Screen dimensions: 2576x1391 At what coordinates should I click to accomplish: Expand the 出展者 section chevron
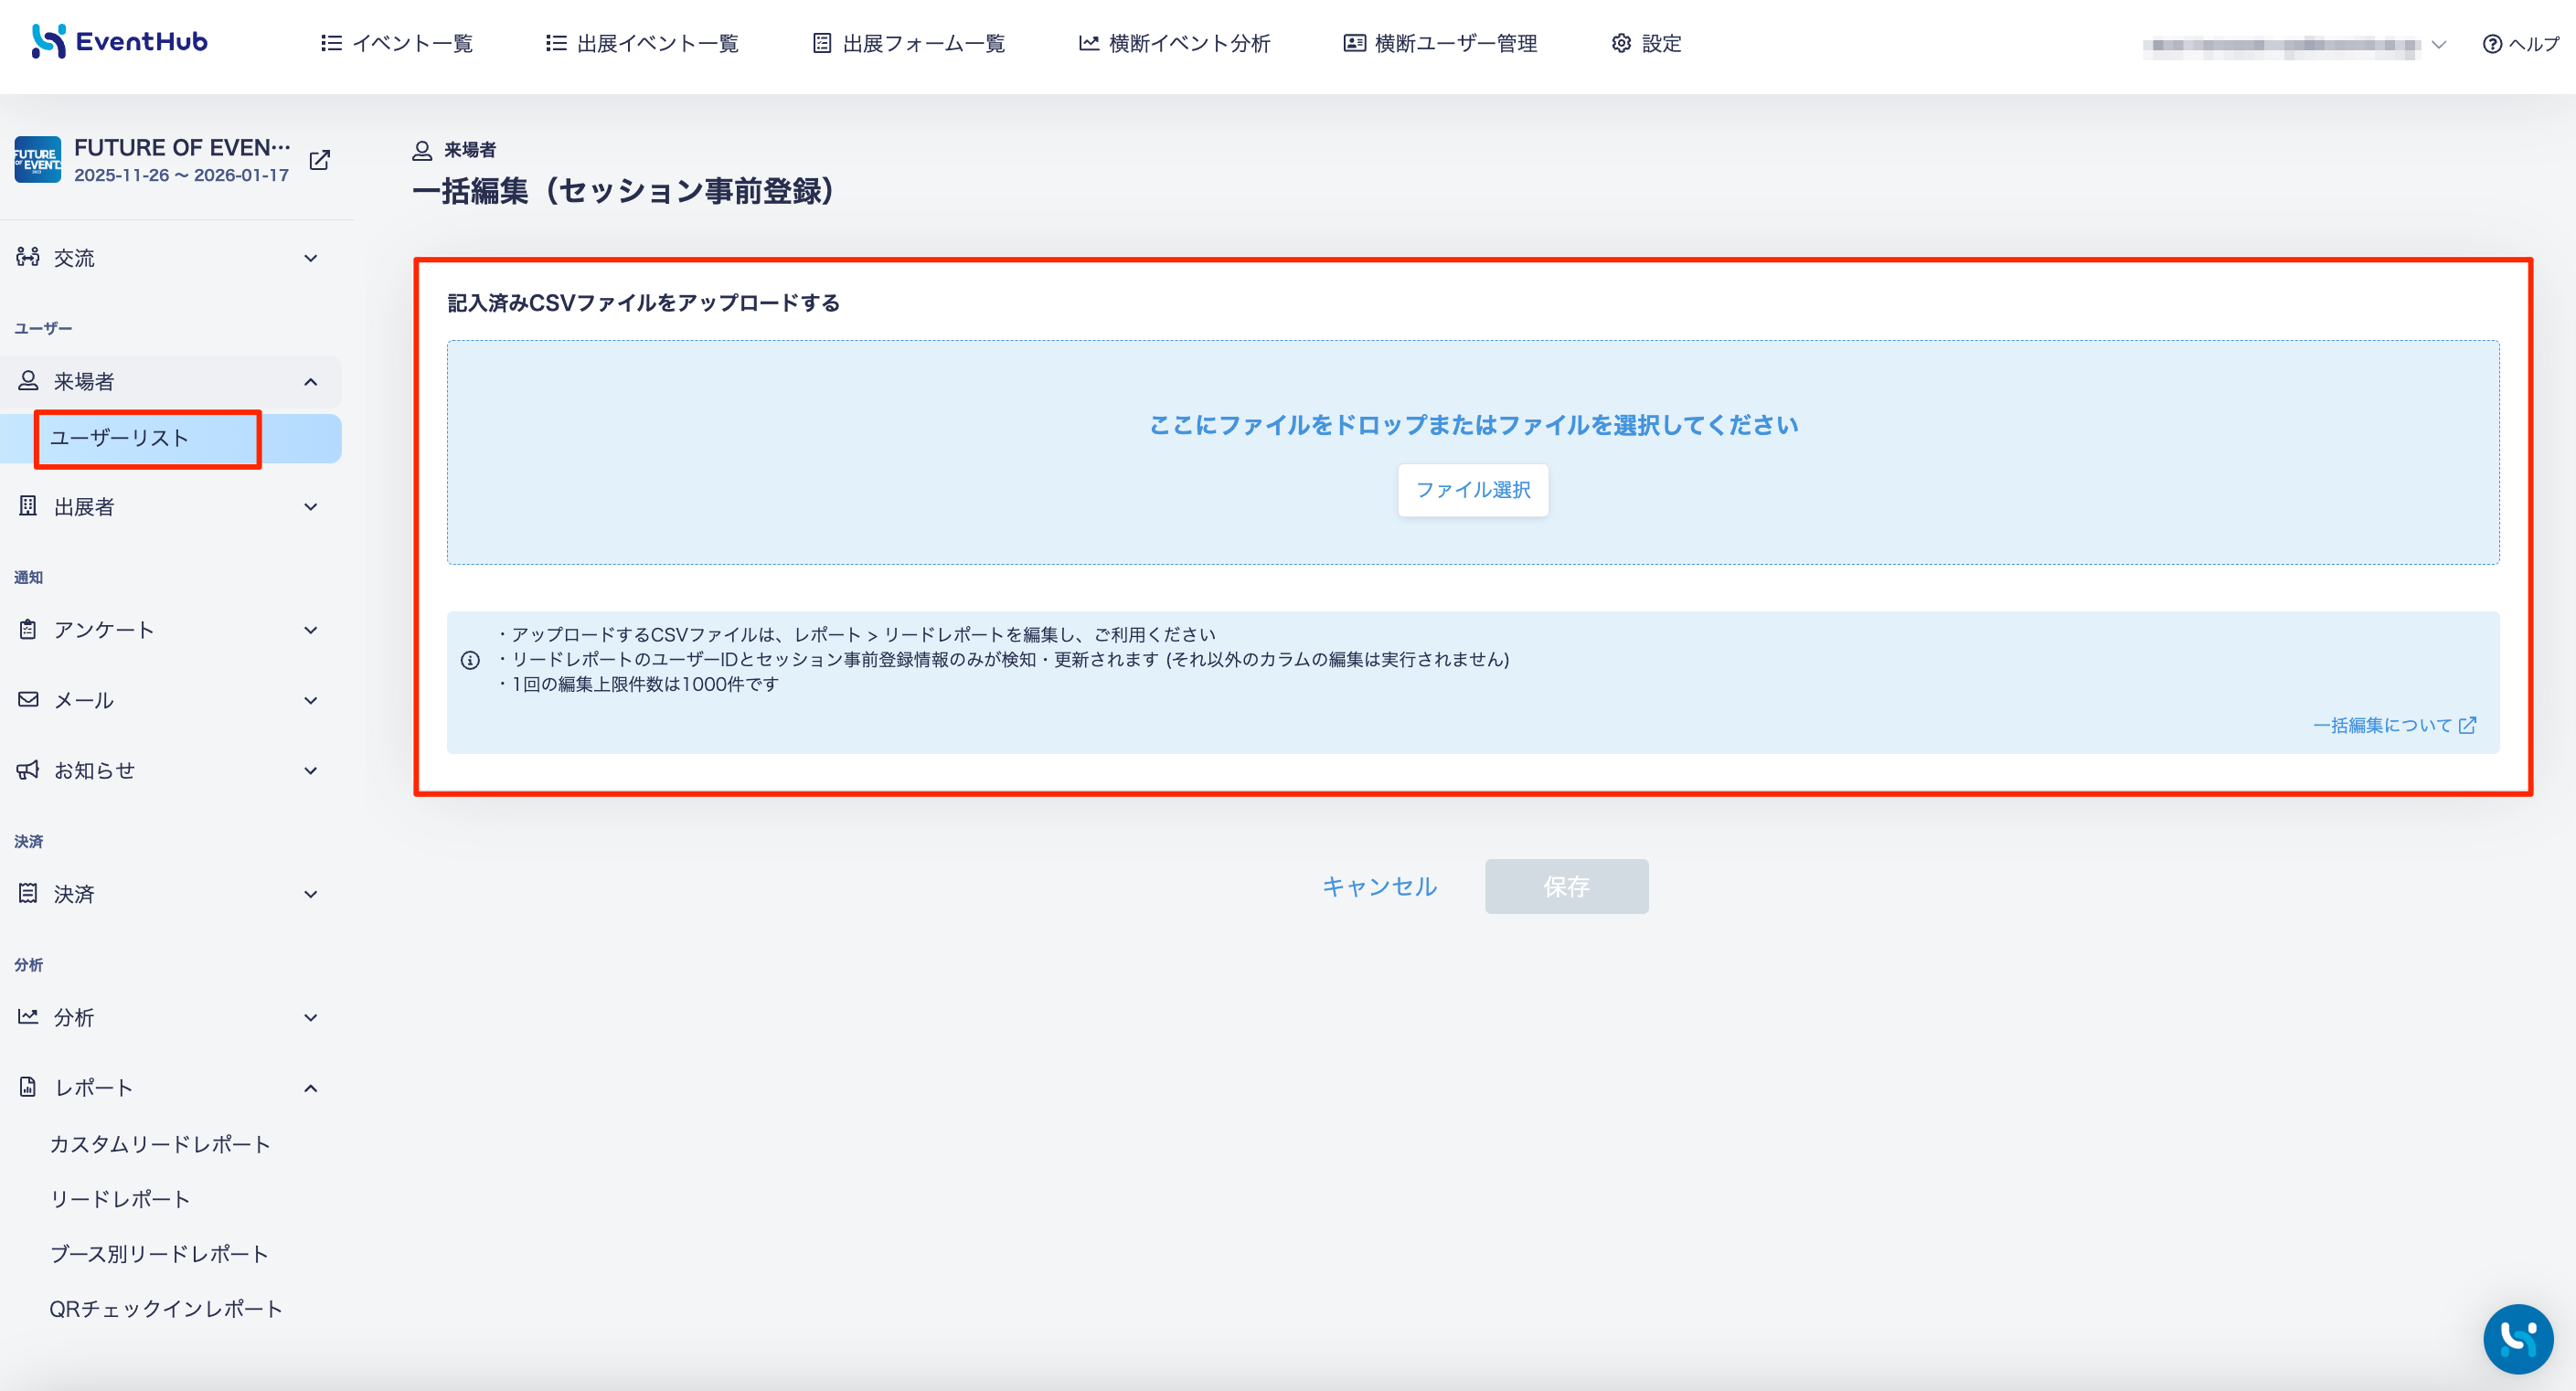[x=311, y=507]
